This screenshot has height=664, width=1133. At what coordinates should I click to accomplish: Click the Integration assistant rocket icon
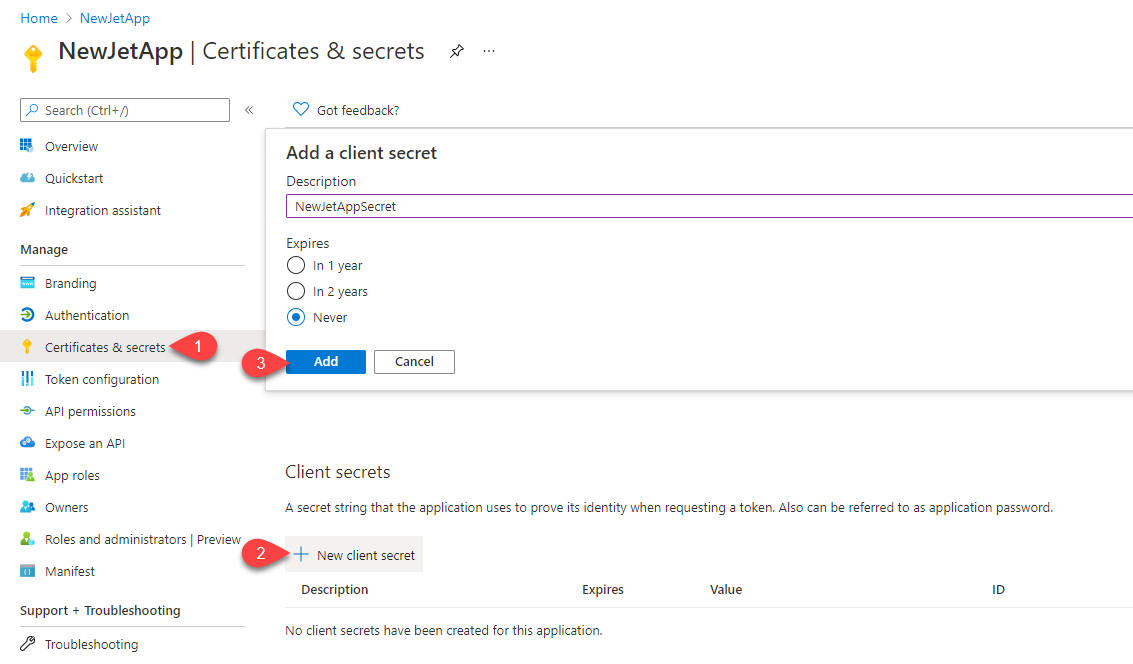(27, 210)
